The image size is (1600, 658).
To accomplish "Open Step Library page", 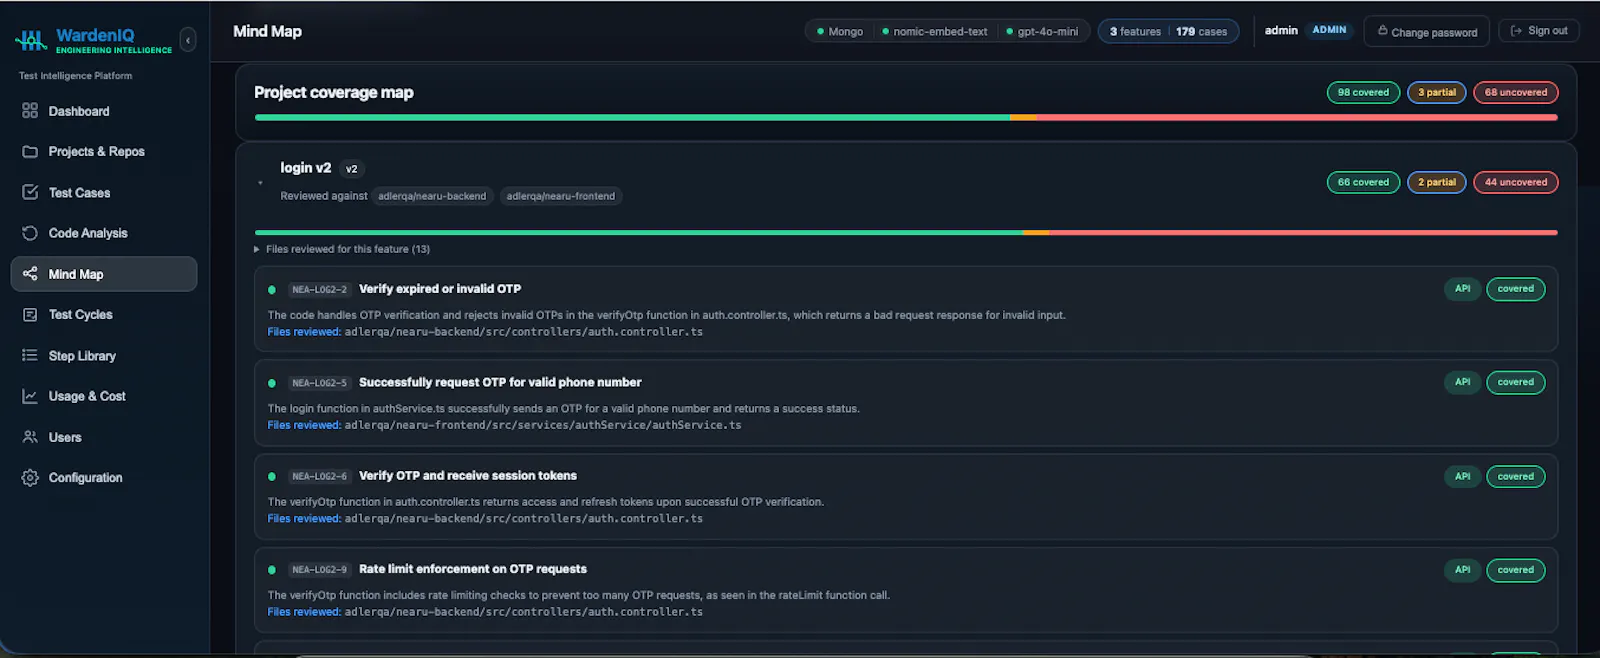I will point(104,355).
